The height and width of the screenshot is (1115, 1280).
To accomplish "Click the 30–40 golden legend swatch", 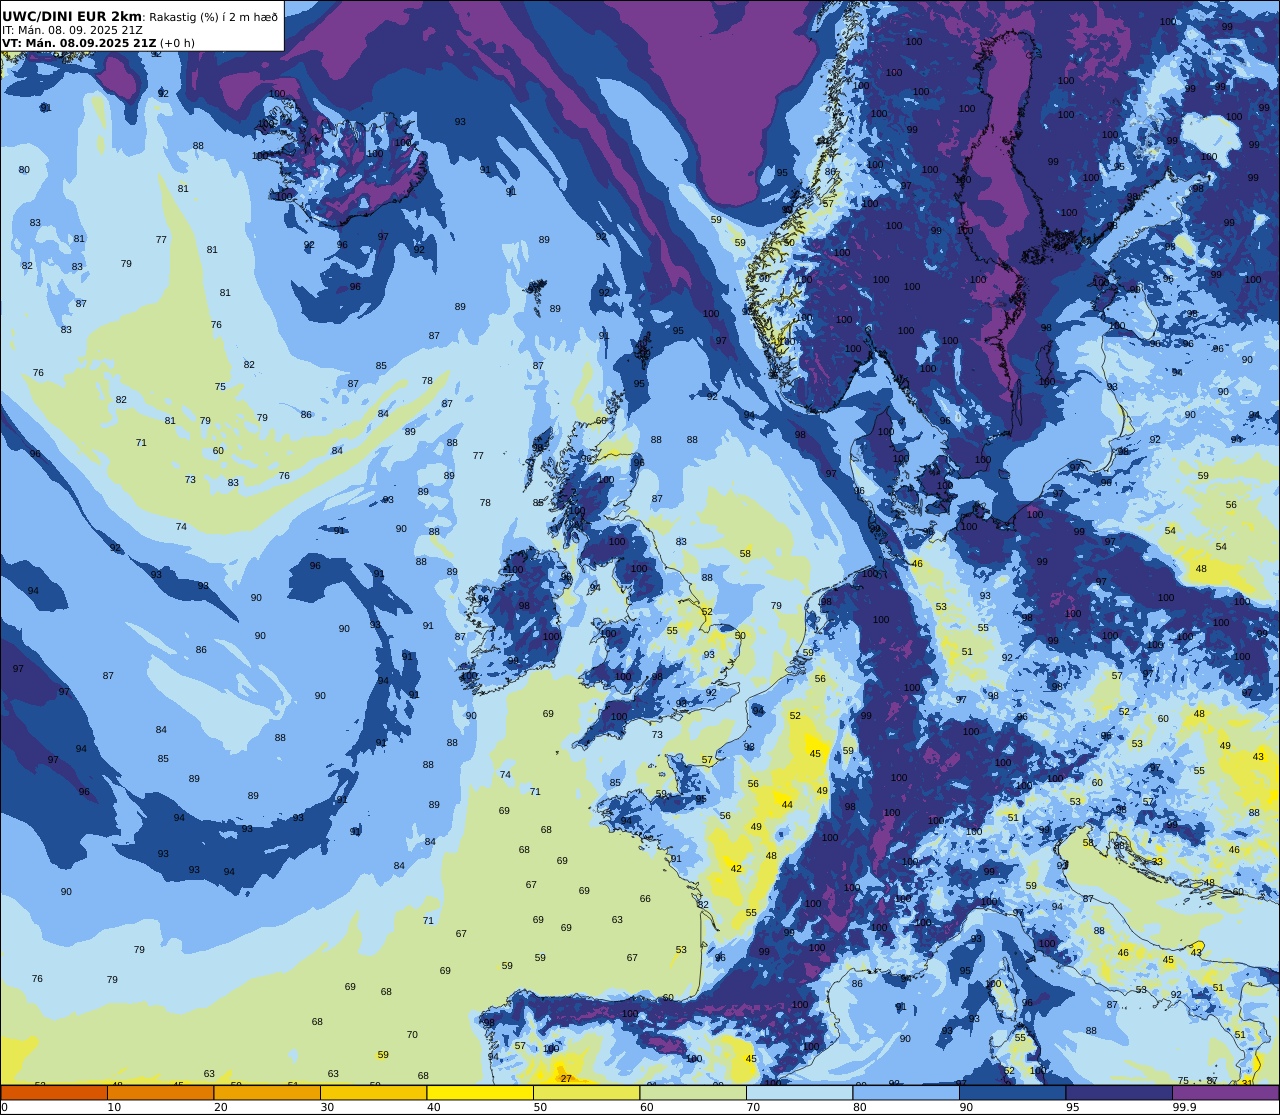I will coord(373,1092).
